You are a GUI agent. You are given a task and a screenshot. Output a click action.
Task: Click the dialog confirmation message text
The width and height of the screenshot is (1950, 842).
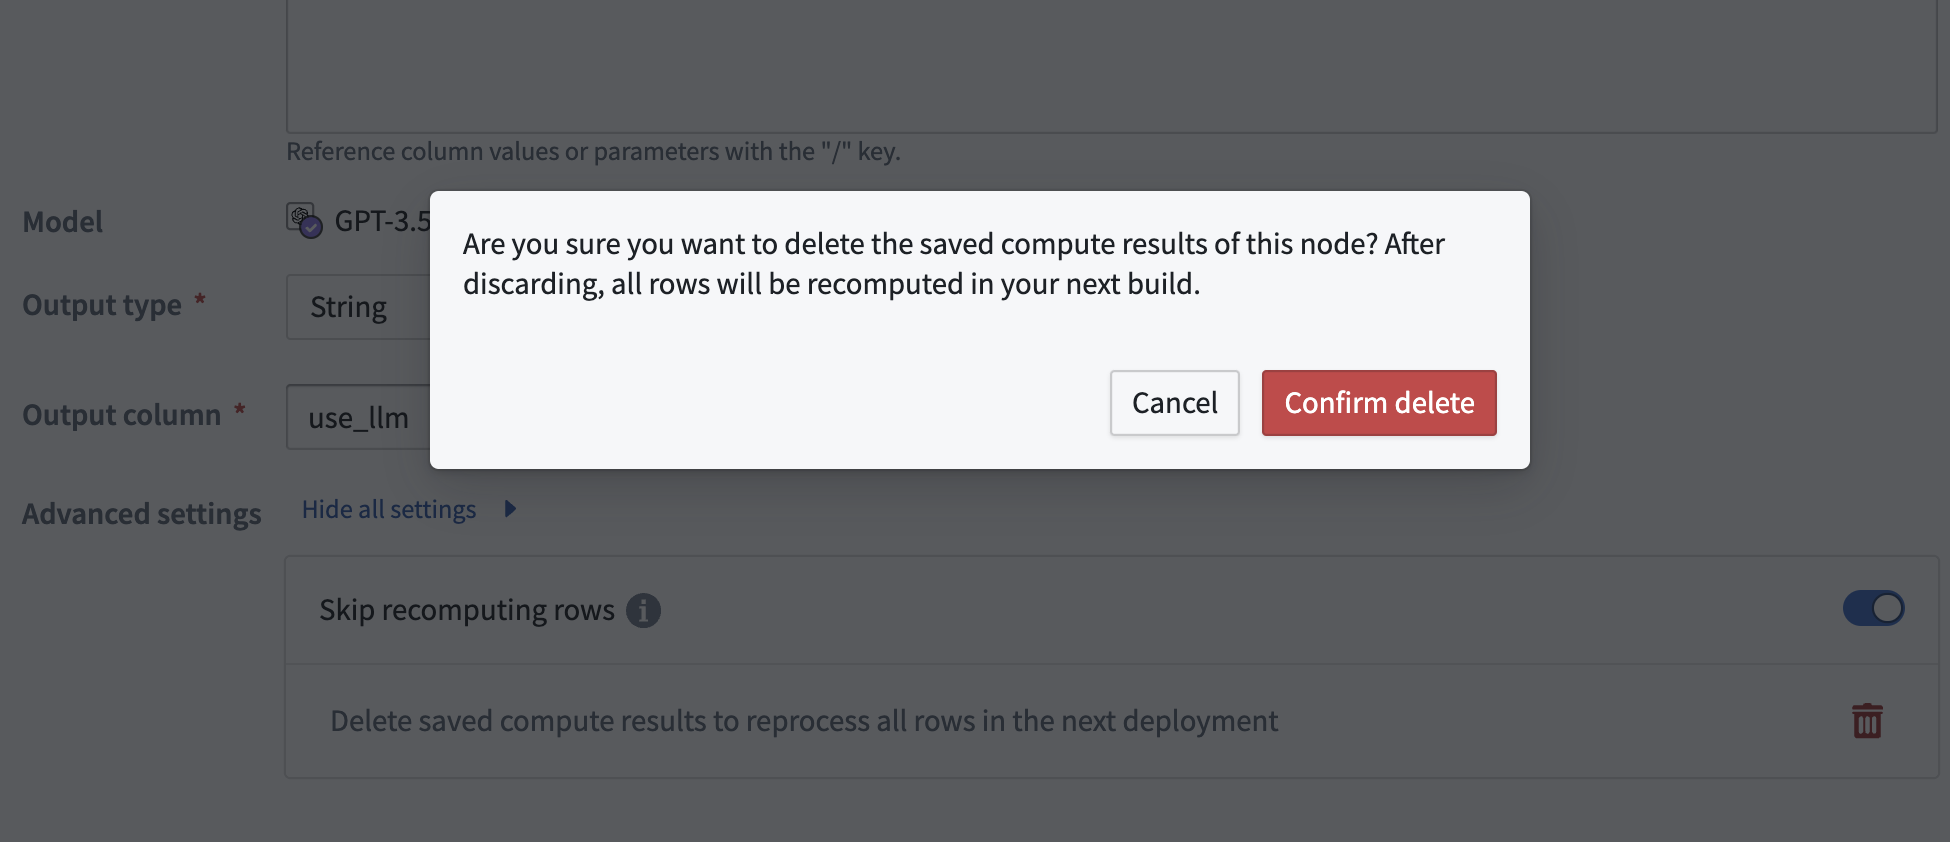tap(953, 264)
